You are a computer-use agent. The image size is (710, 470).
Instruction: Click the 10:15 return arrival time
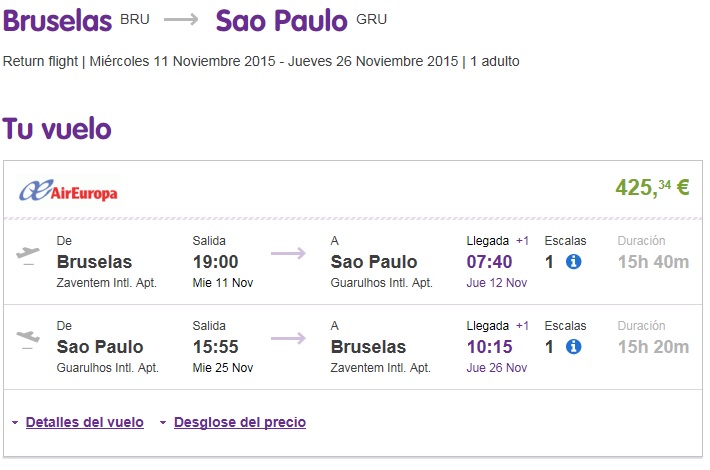[x=489, y=347]
